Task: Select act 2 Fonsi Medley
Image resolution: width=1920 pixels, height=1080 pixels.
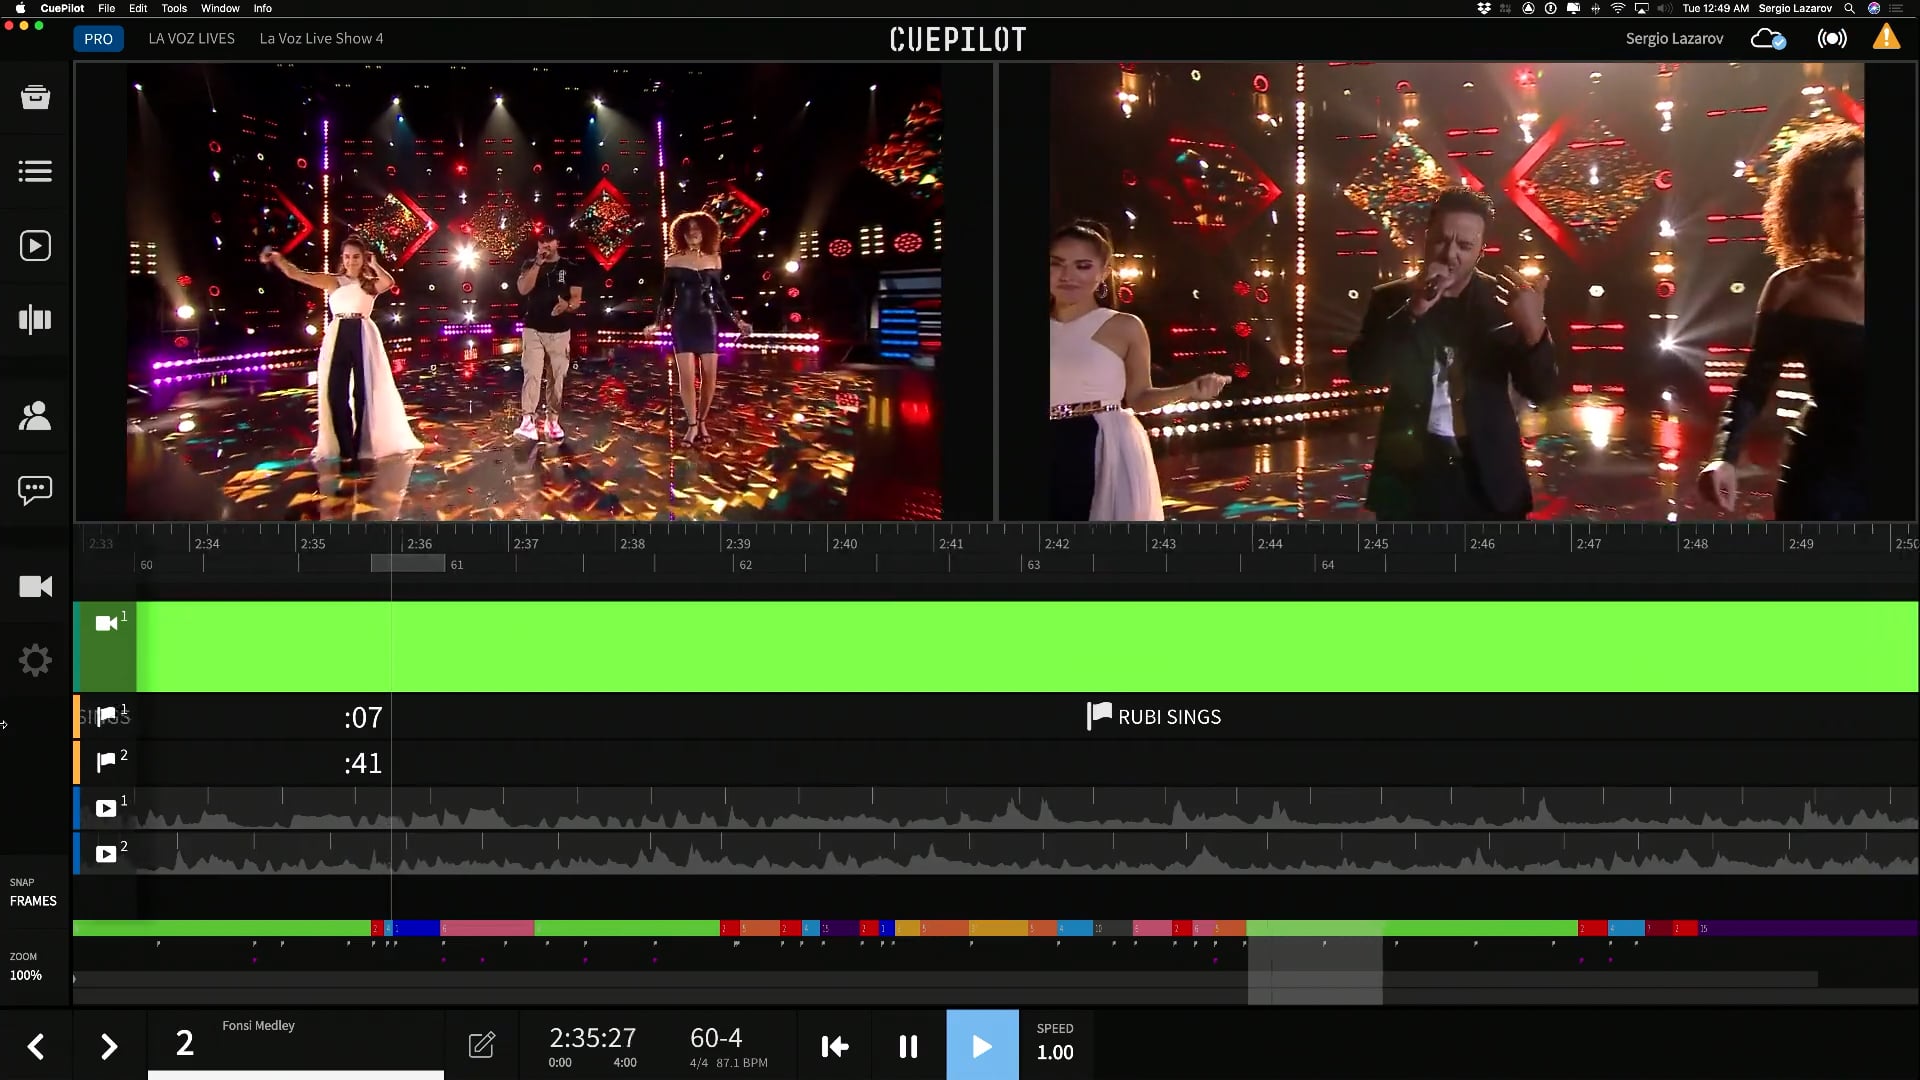Action: [296, 1042]
